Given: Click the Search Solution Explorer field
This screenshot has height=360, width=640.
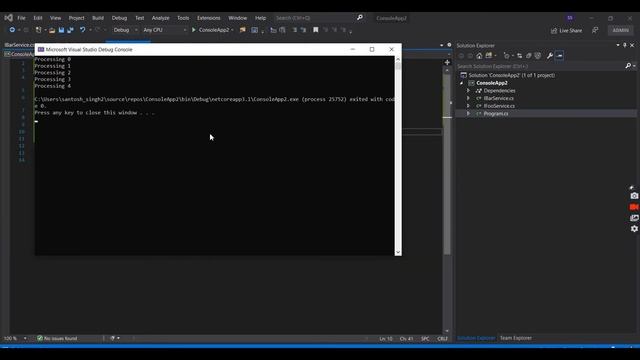Looking at the screenshot, I should (x=540, y=66).
